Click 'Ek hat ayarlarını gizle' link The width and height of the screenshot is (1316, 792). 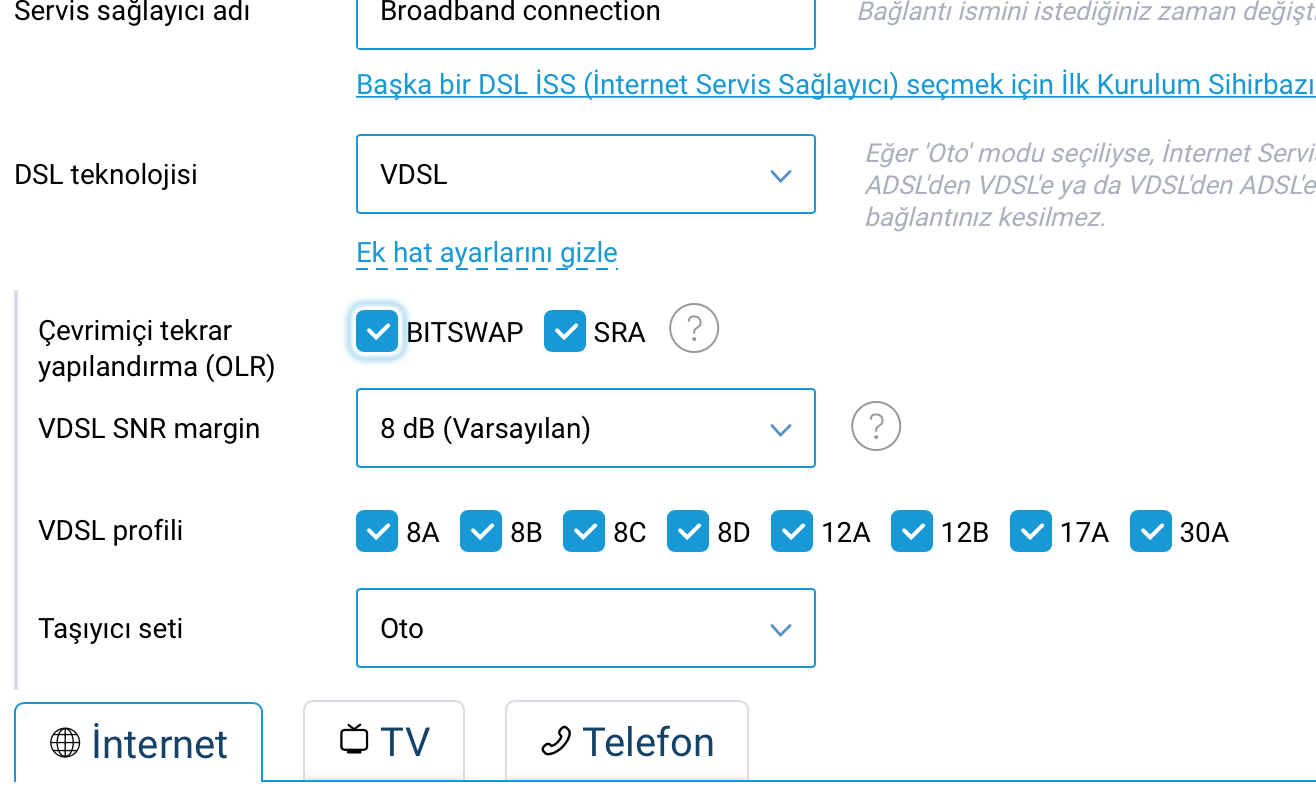(x=487, y=254)
